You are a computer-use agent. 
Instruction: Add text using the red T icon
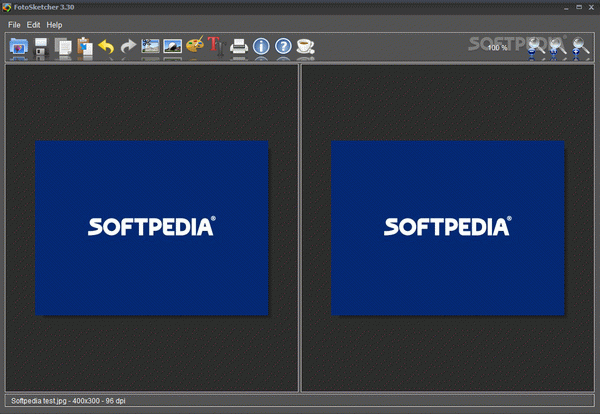tap(217, 46)
